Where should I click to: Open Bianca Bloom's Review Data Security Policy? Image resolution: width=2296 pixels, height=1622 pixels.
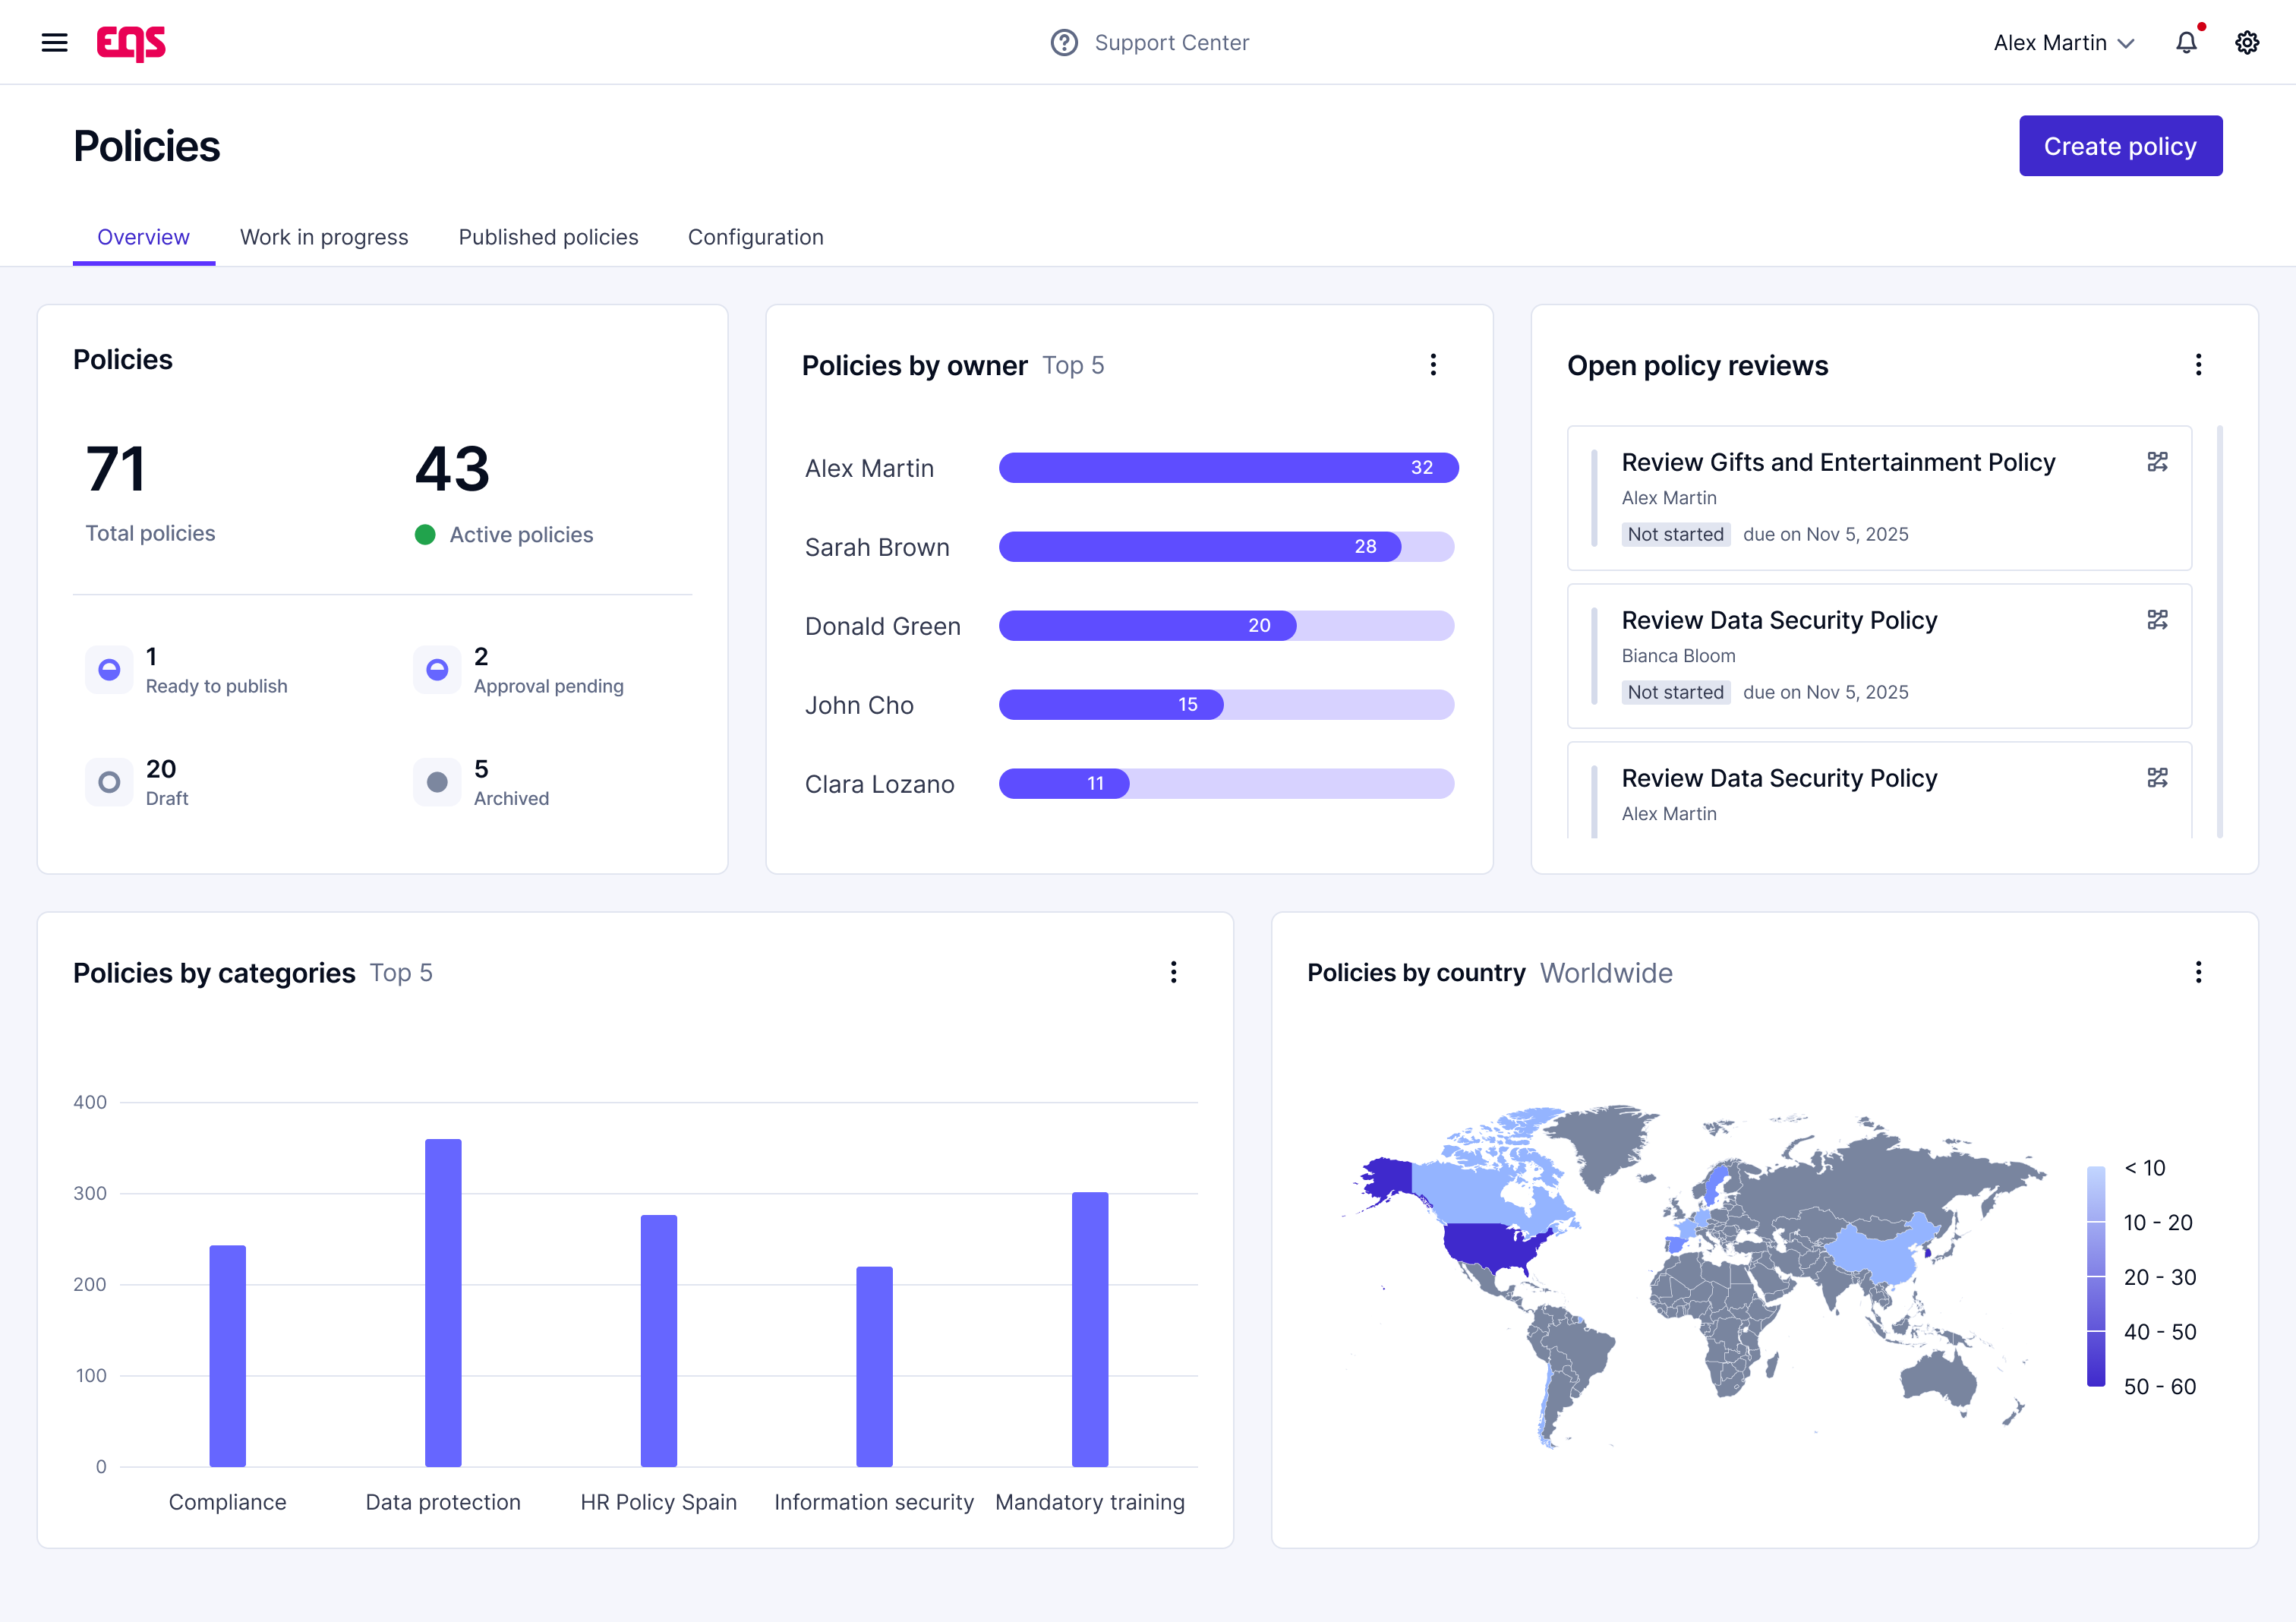1779,620
